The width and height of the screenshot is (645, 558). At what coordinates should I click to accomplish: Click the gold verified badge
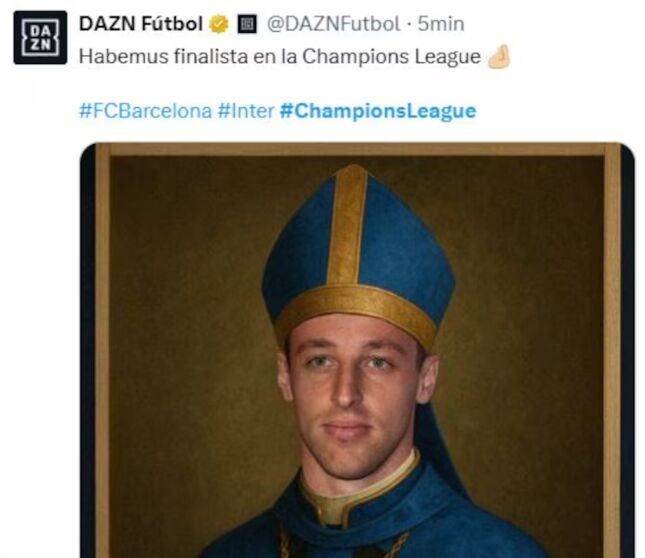coord(217,23)
